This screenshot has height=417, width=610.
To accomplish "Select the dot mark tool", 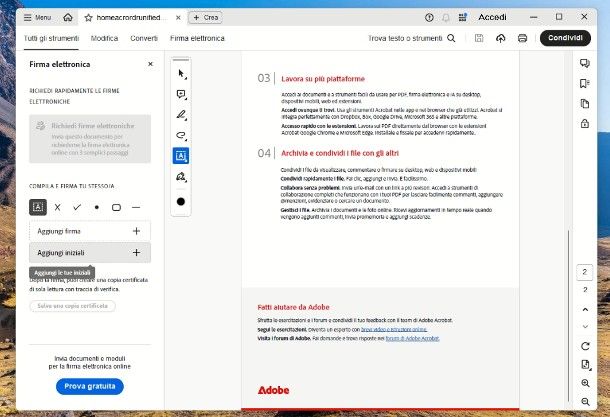I will [x=96, y=207].
